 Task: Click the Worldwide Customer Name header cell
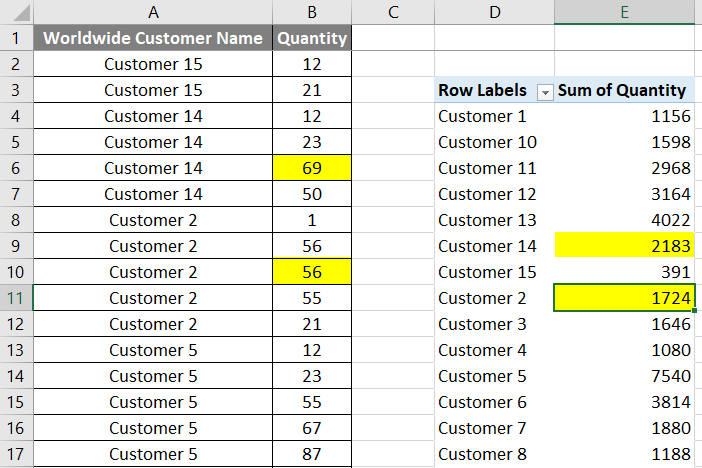click(153, 38)
